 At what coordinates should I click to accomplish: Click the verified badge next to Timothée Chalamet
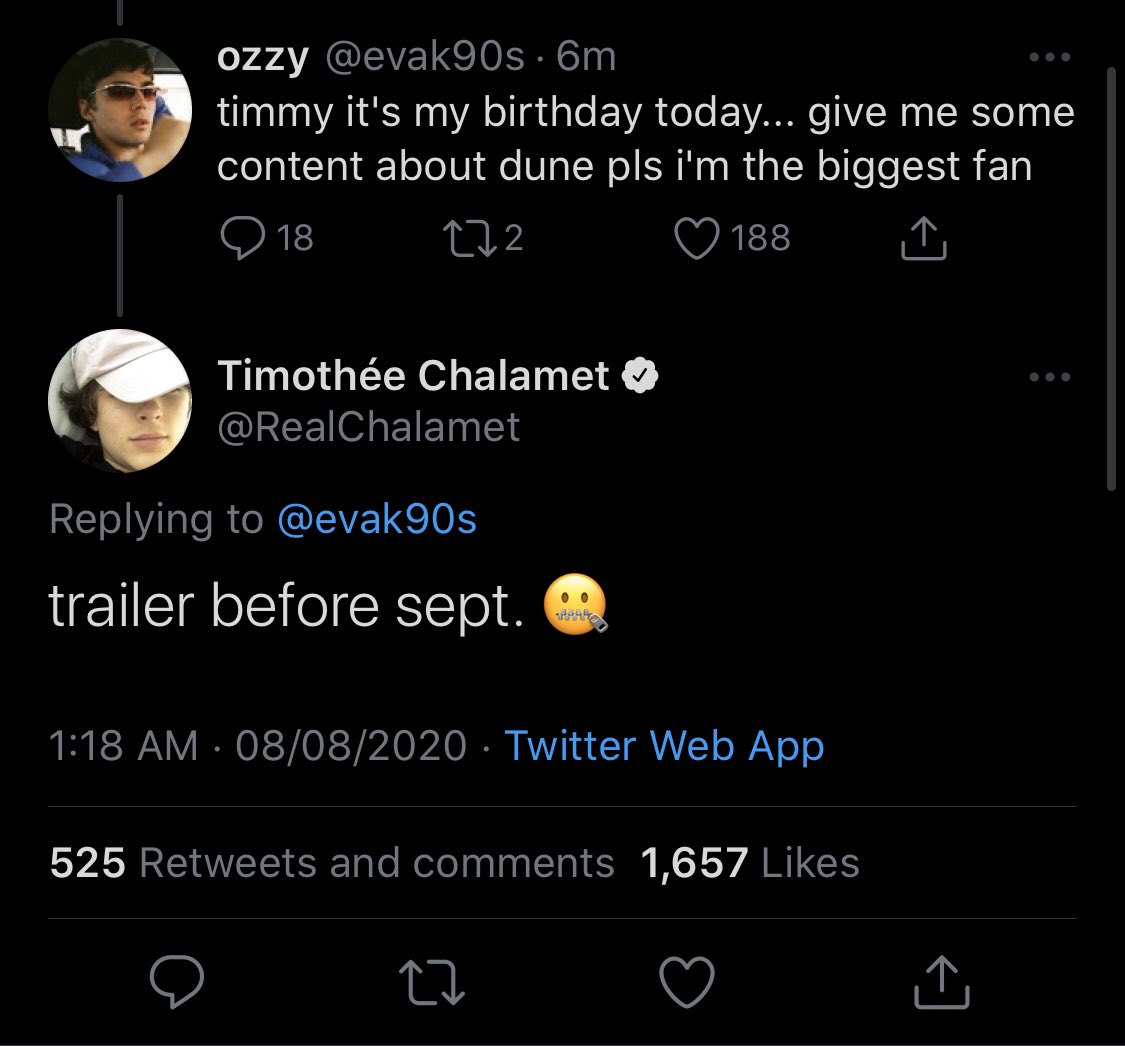click(640, 376)
